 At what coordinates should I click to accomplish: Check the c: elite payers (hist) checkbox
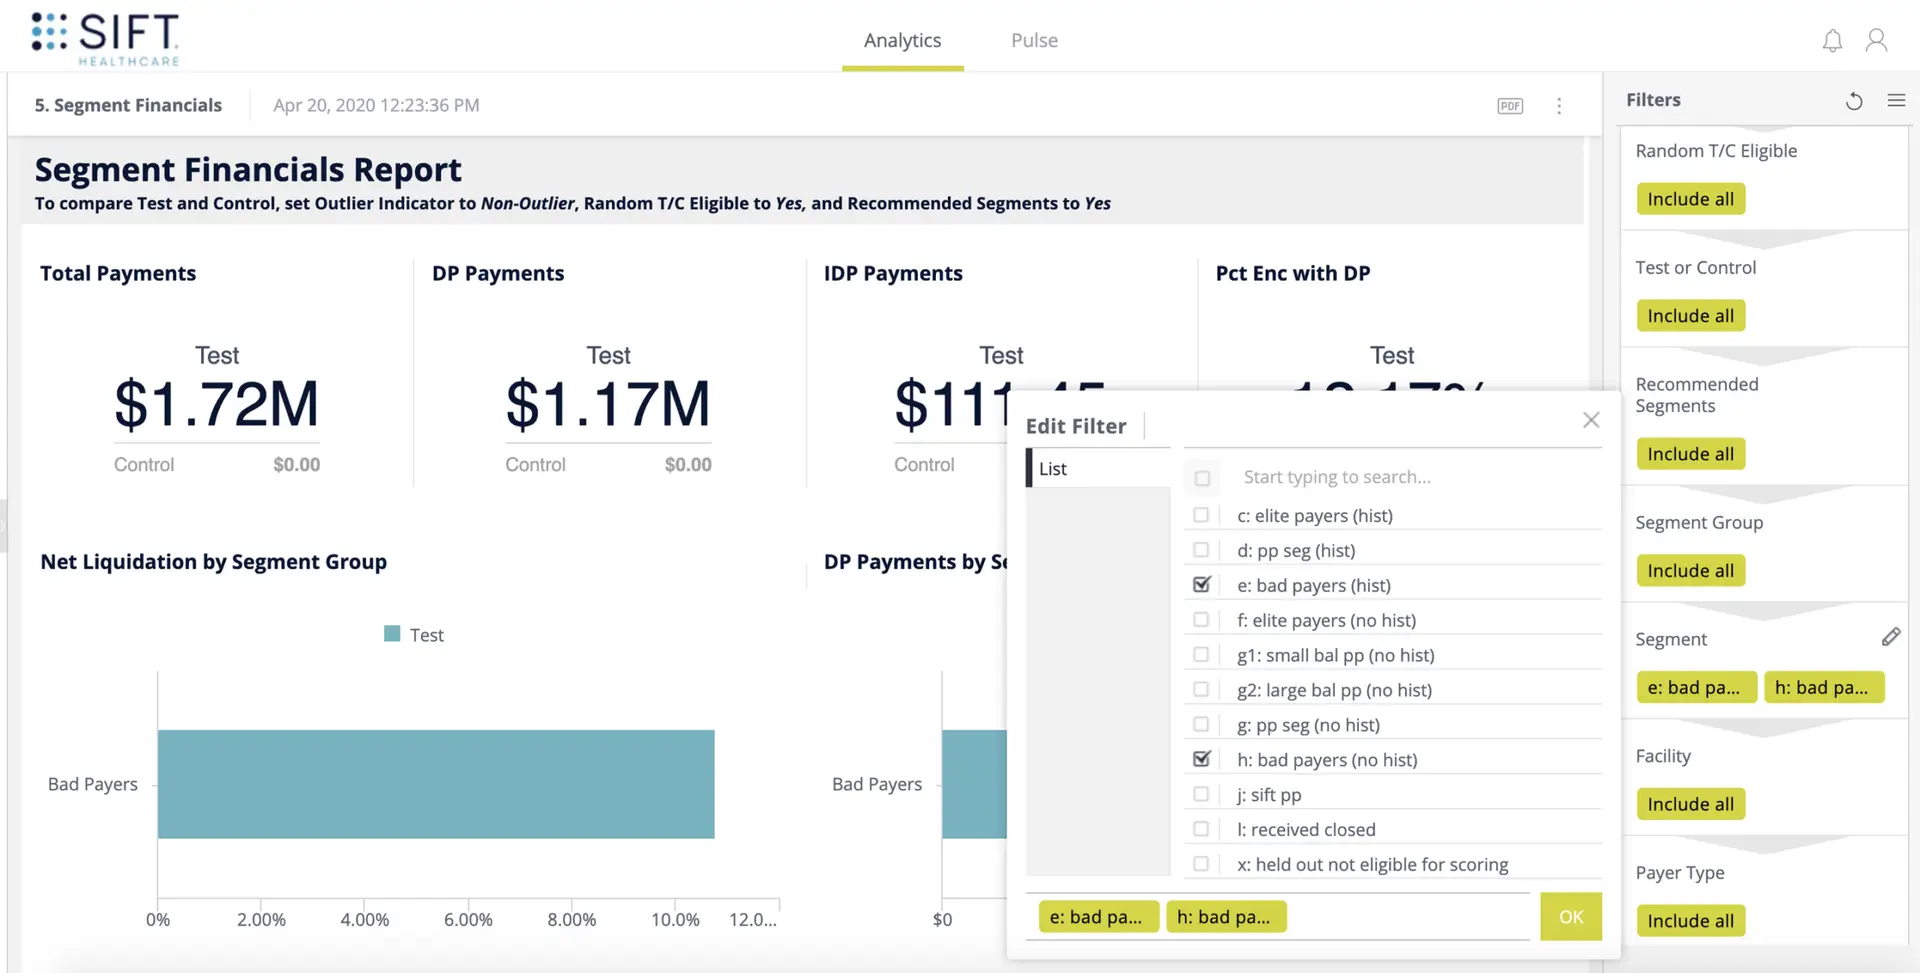1201,514
